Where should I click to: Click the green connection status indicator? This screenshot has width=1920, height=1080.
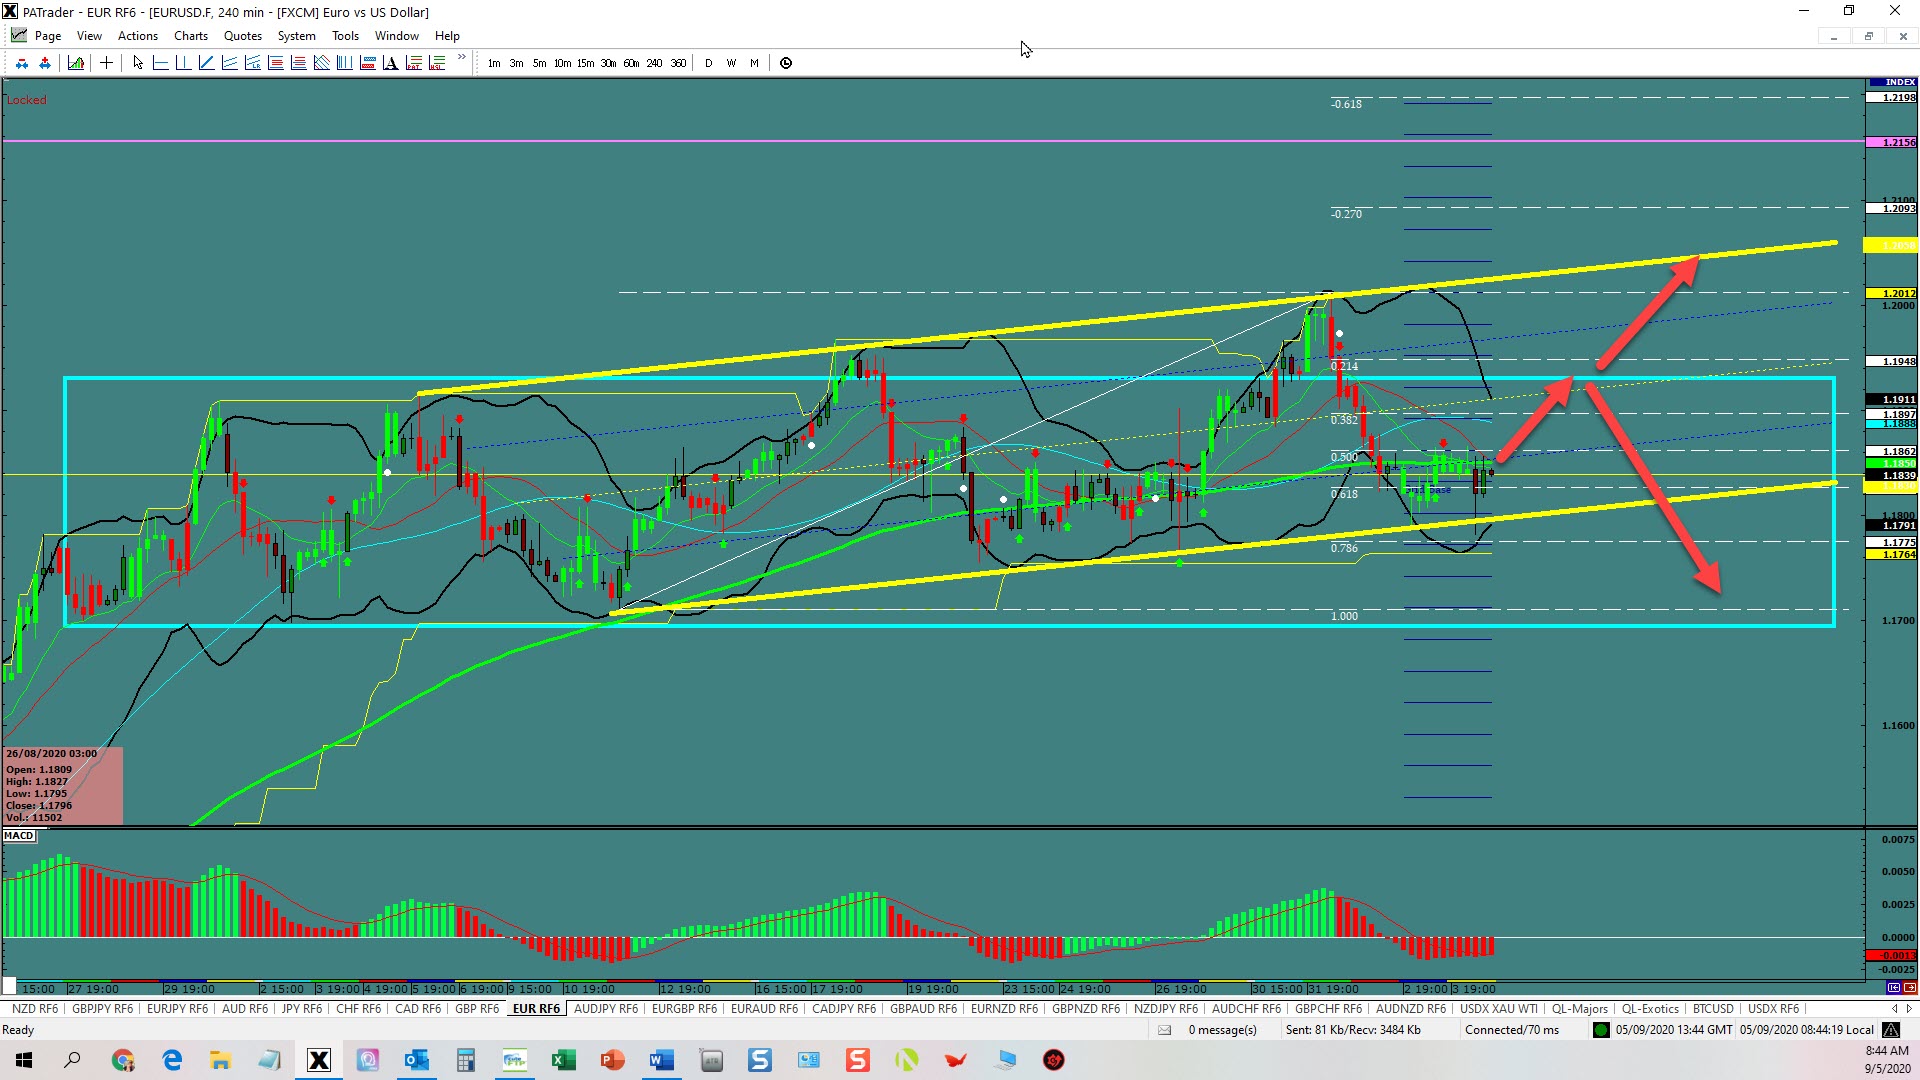(1601, 1030)
